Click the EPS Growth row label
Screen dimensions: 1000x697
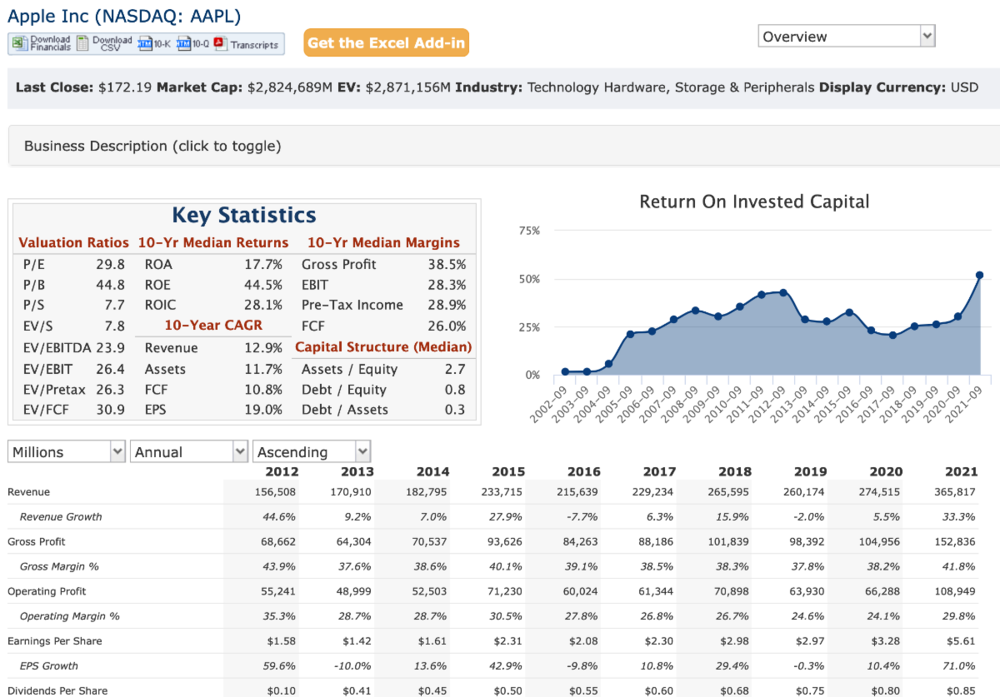coord(48,666)
